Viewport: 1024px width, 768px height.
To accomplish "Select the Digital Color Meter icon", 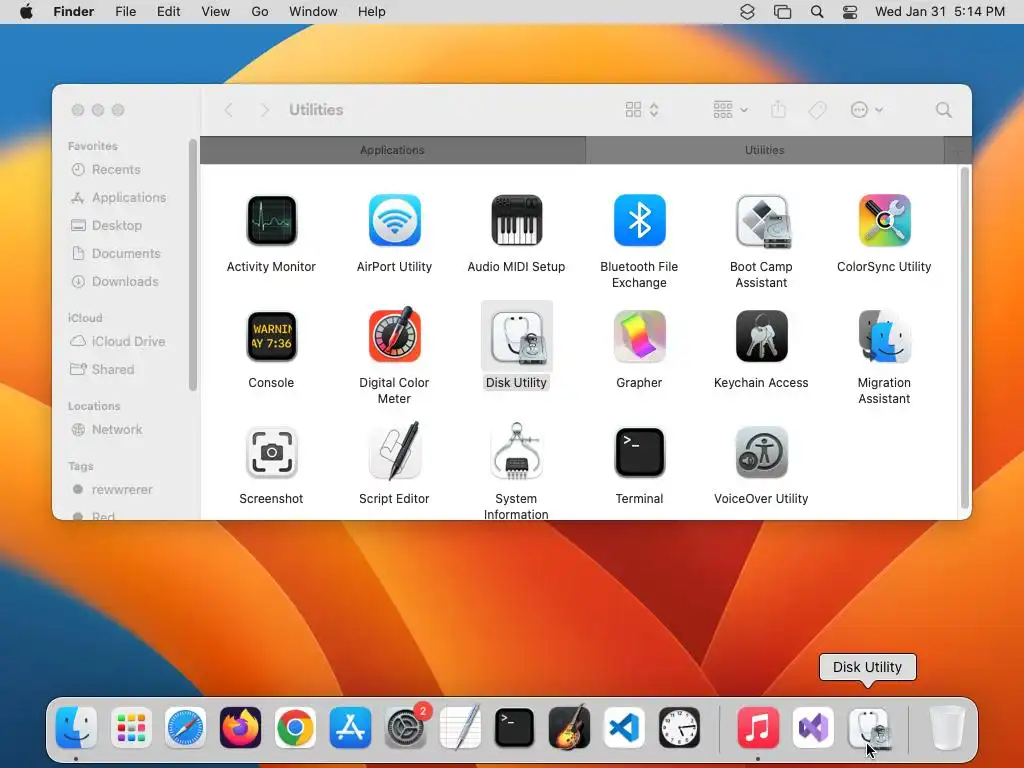I will click(394, 335).
